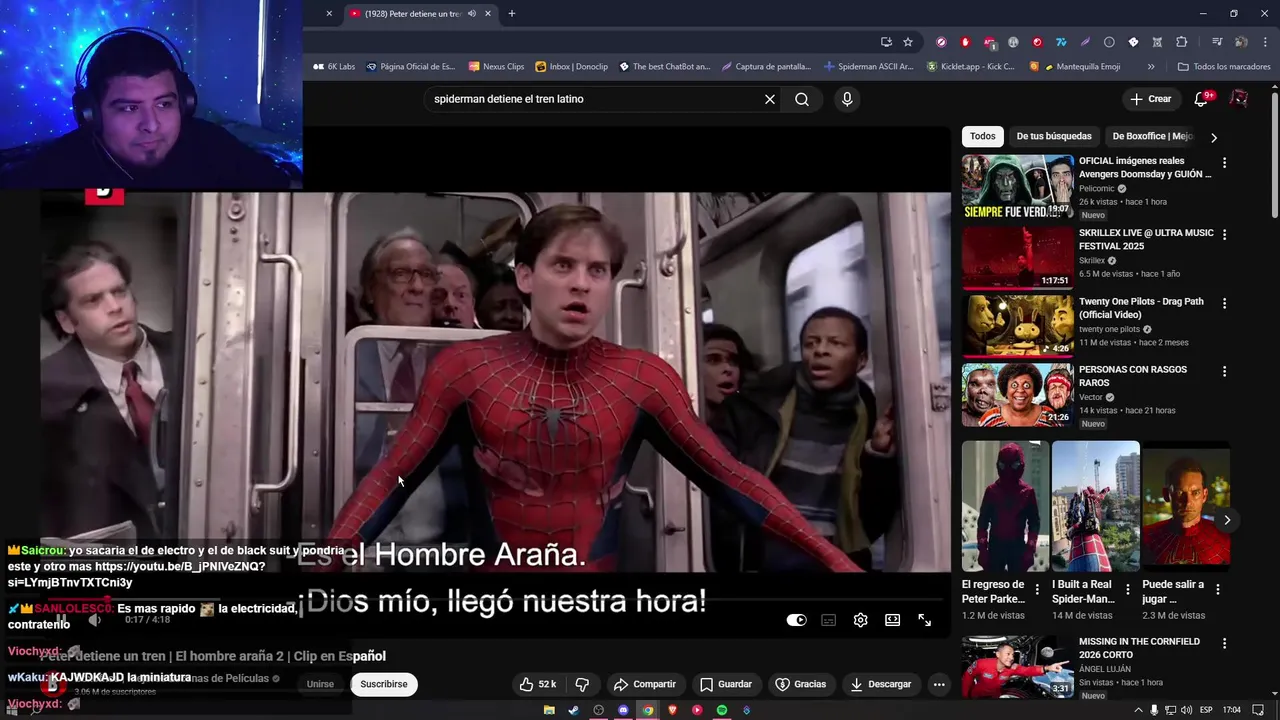Viewport: 1280px width, 720px height.
Task: Click the Unirse button
Action: 320,684
